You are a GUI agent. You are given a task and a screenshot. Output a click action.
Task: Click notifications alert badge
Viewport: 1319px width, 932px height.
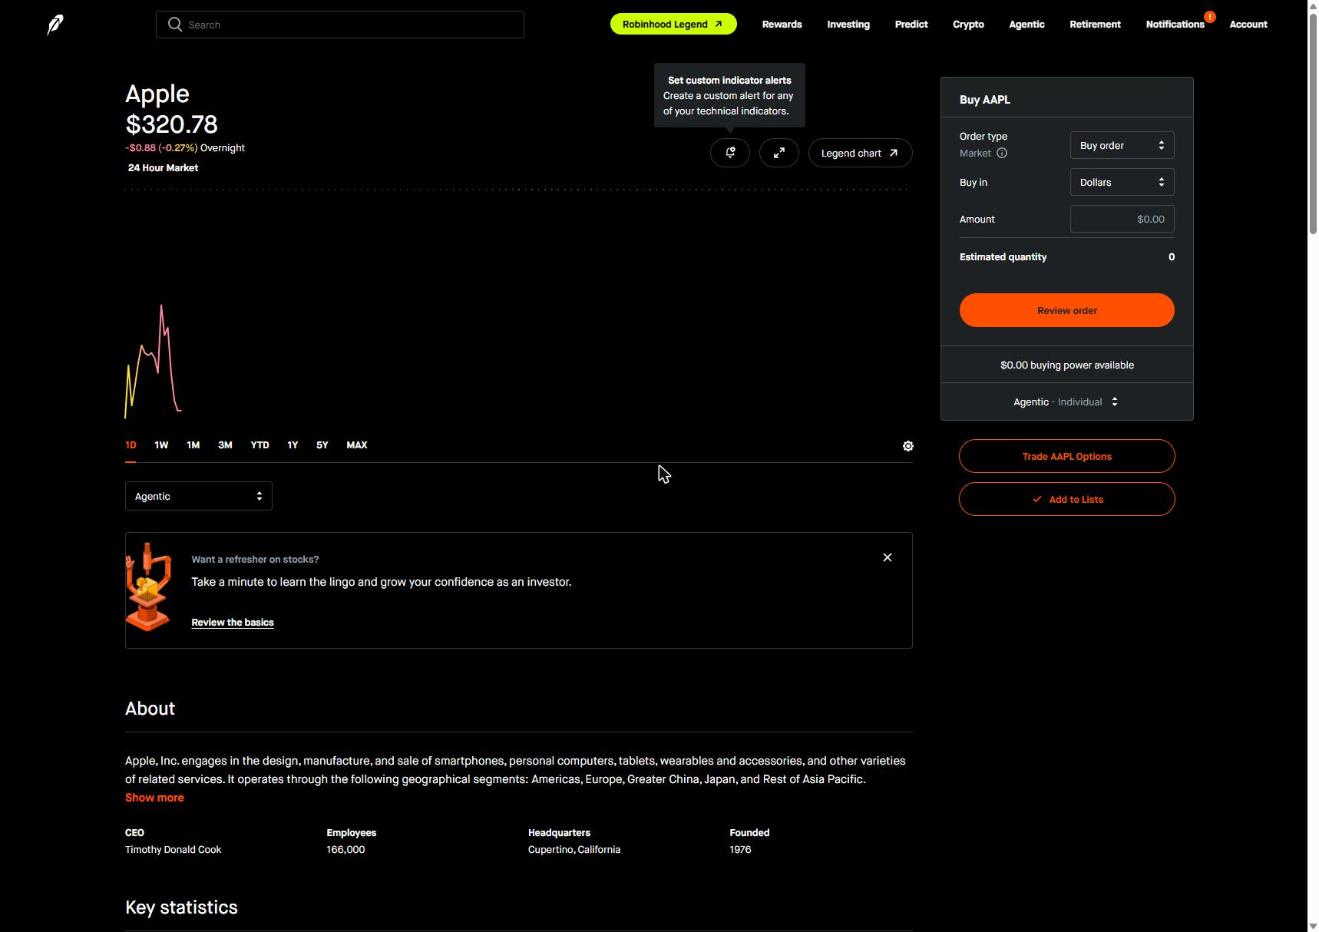click(x=1210, y=16)
